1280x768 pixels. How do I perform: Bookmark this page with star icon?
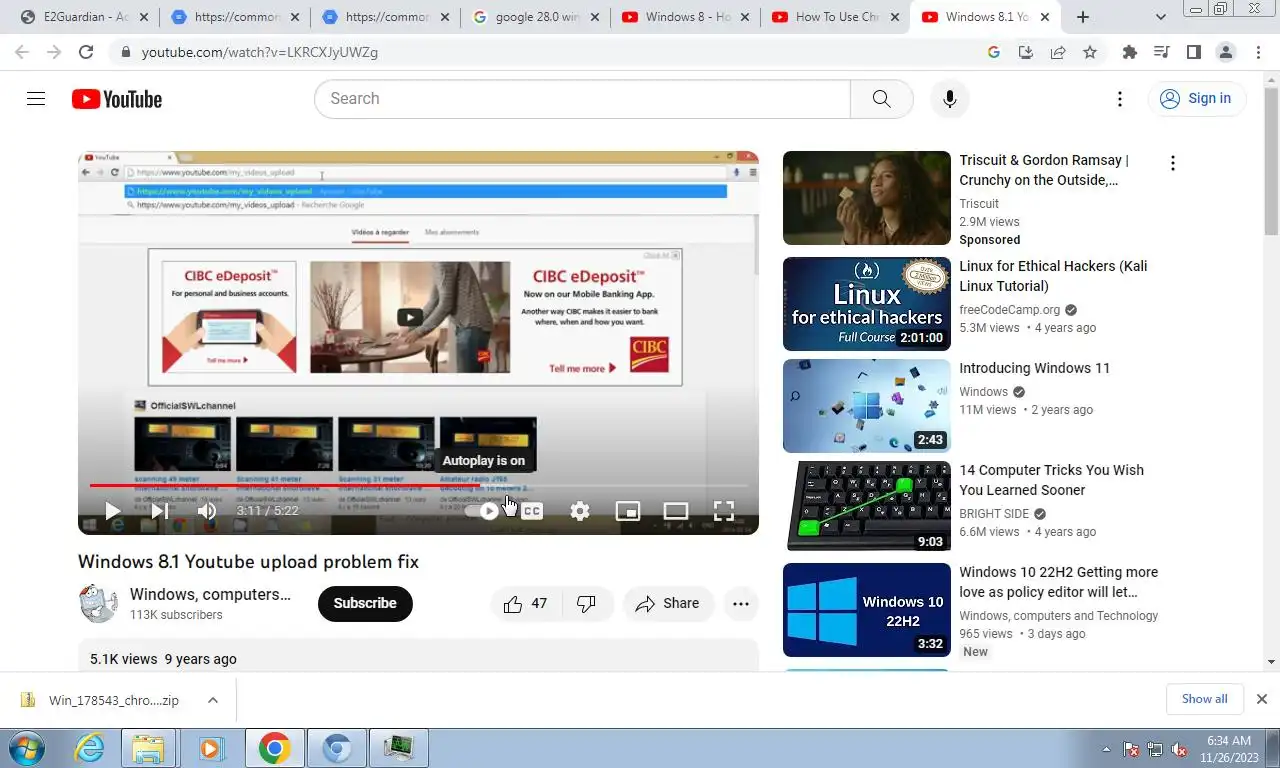tap(1090, 52)
